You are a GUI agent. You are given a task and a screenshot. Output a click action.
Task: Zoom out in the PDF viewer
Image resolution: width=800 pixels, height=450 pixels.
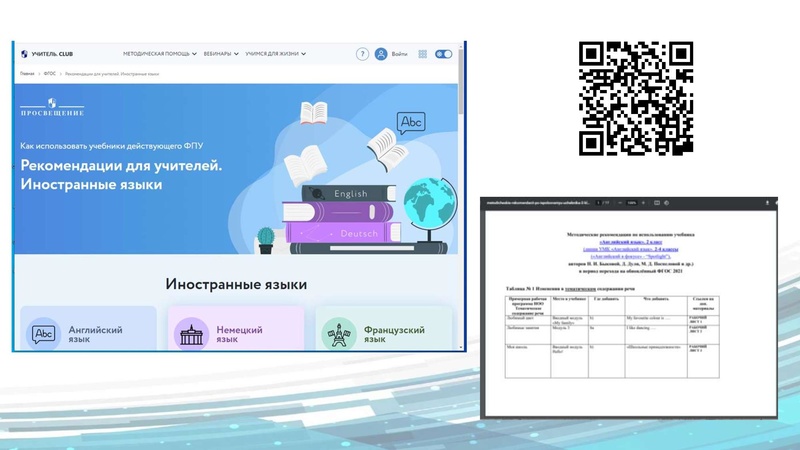tap(620, 203)
